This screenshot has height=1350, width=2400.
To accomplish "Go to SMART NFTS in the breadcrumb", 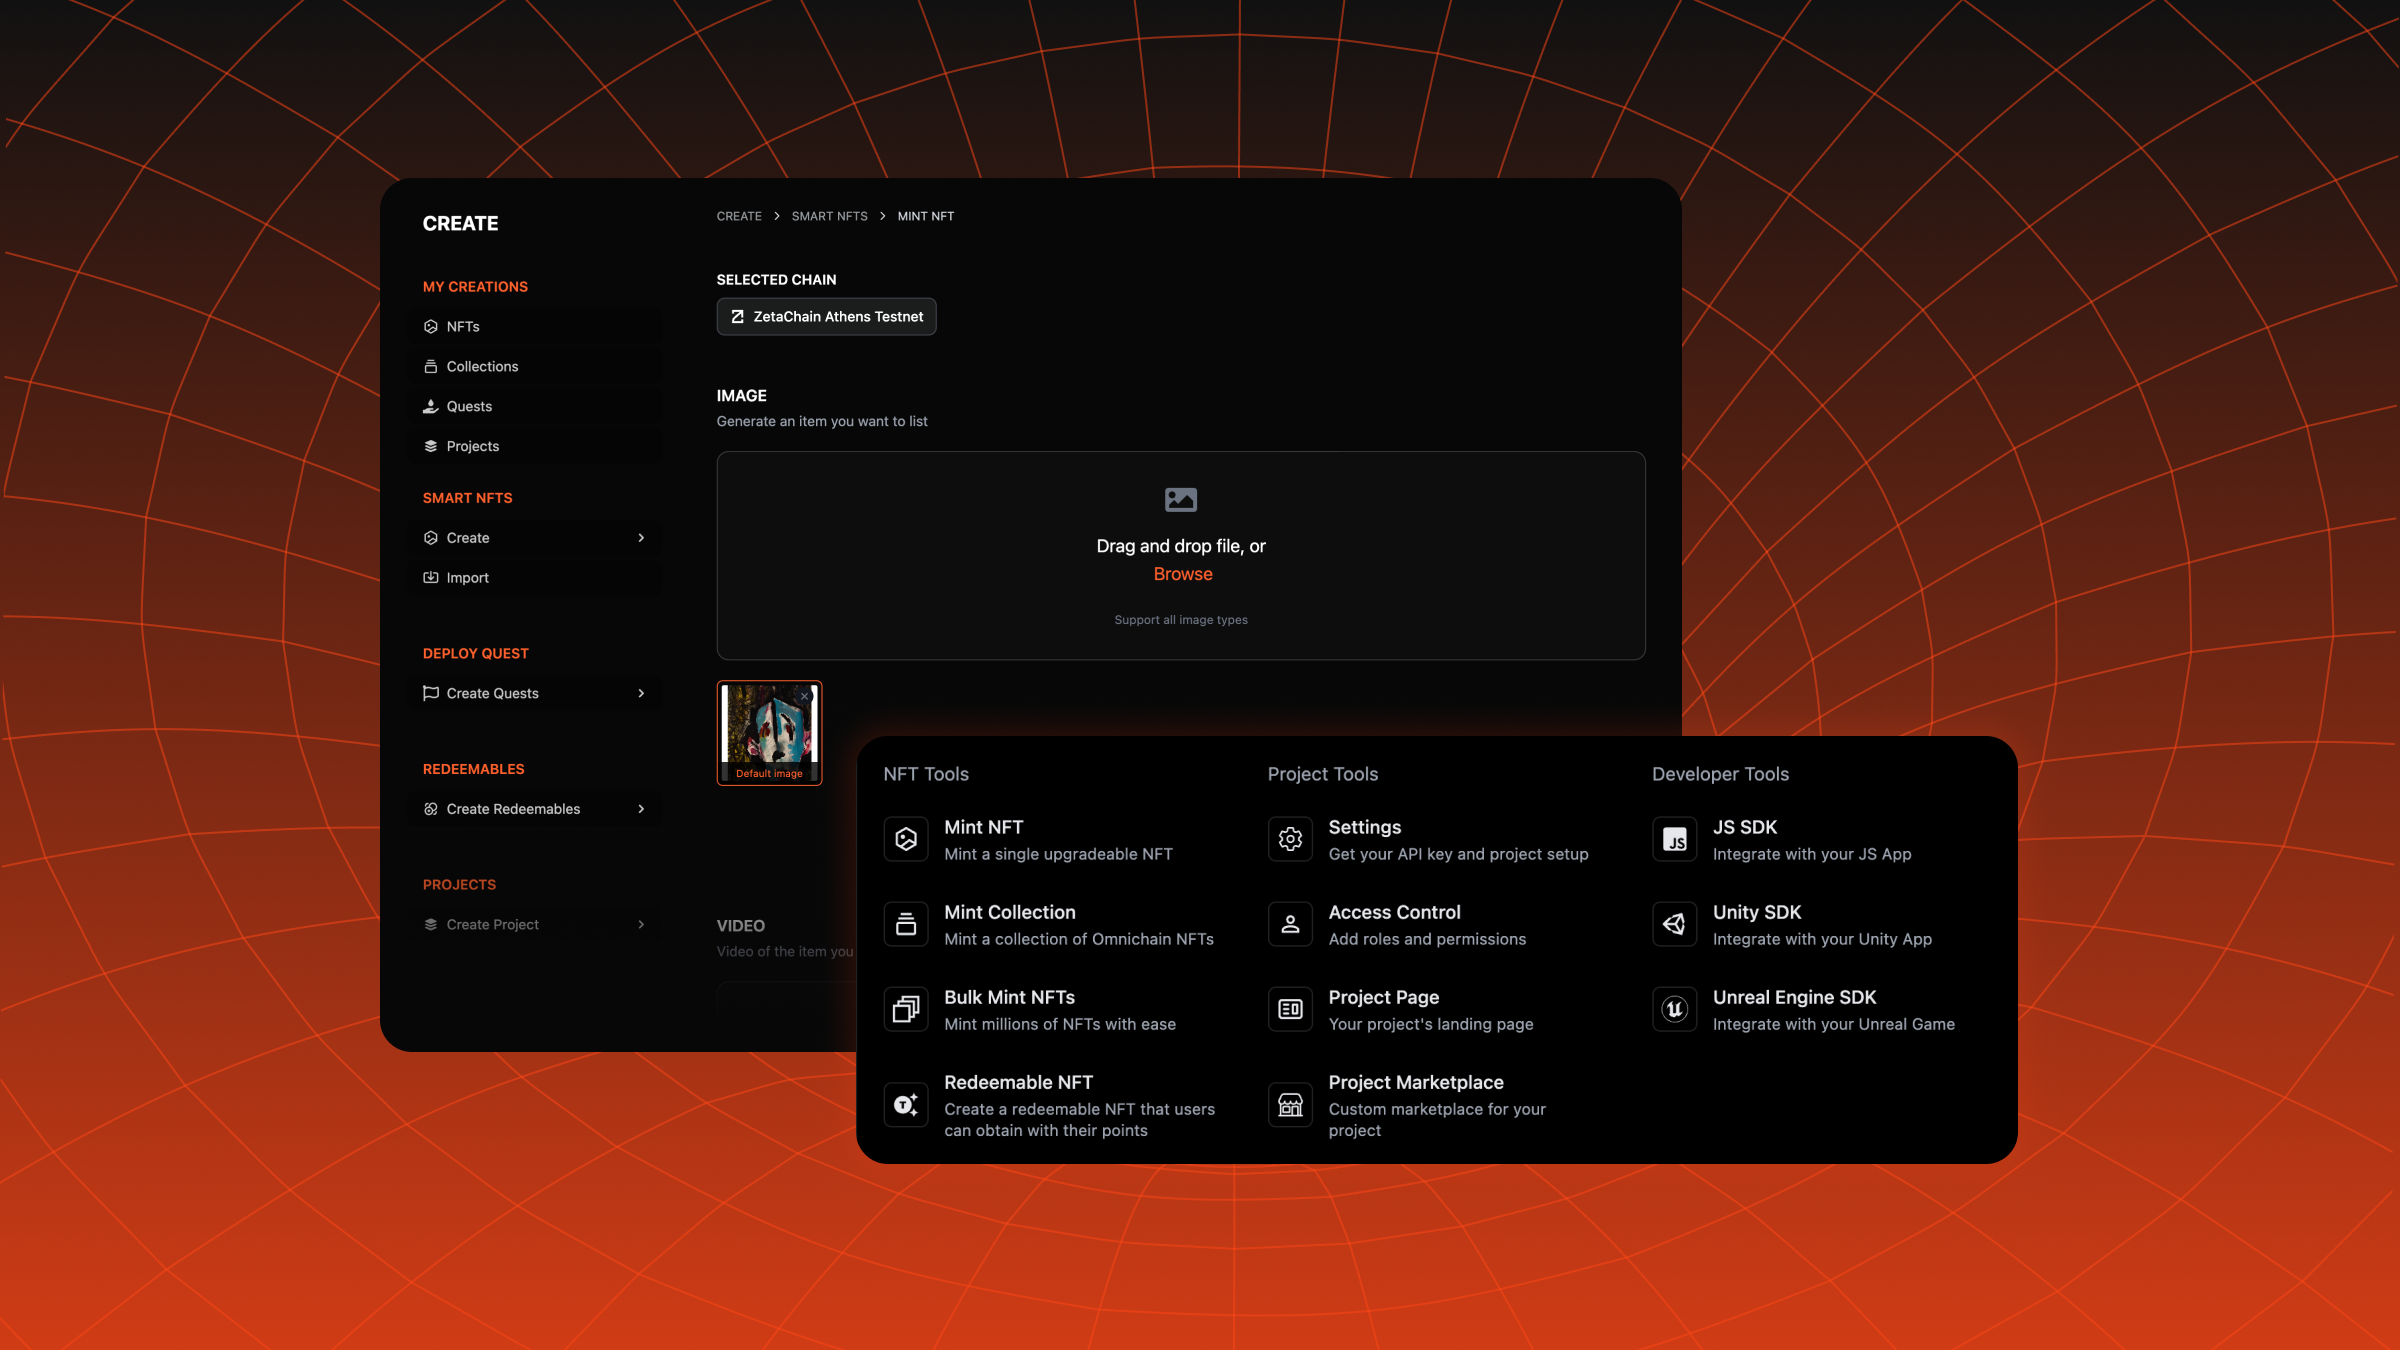I will [830, 217].
